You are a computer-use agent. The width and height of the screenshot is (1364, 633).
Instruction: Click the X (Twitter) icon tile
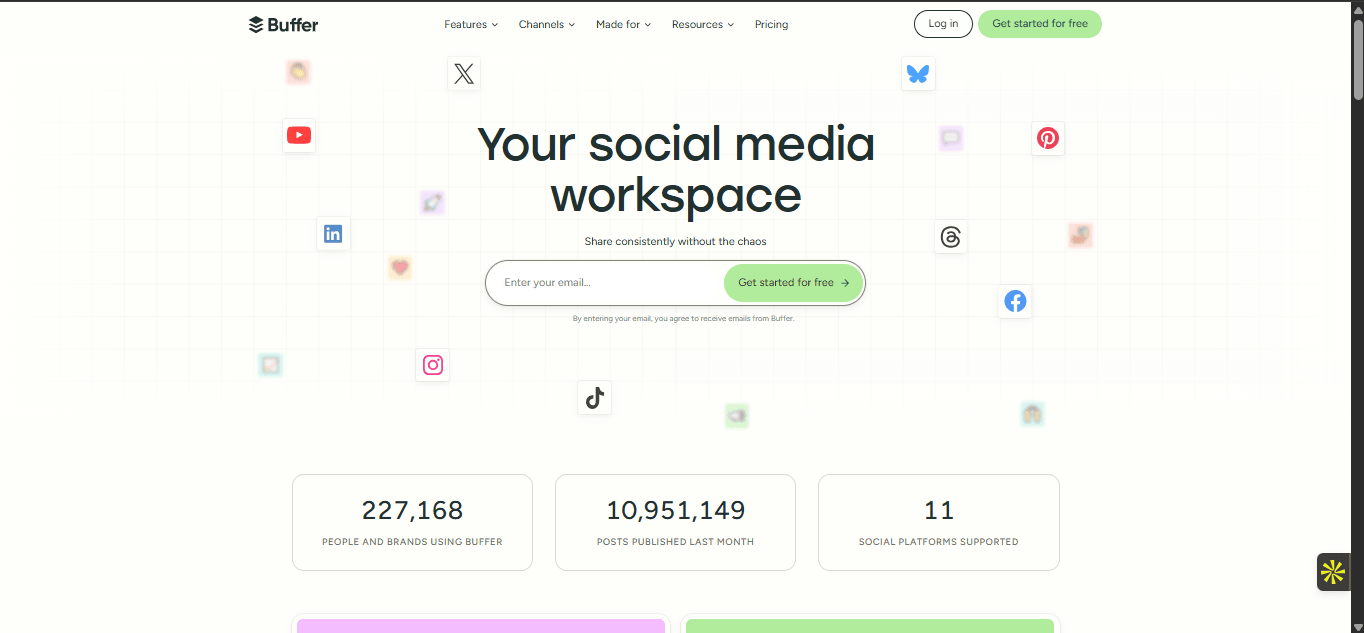pos(464,73)
